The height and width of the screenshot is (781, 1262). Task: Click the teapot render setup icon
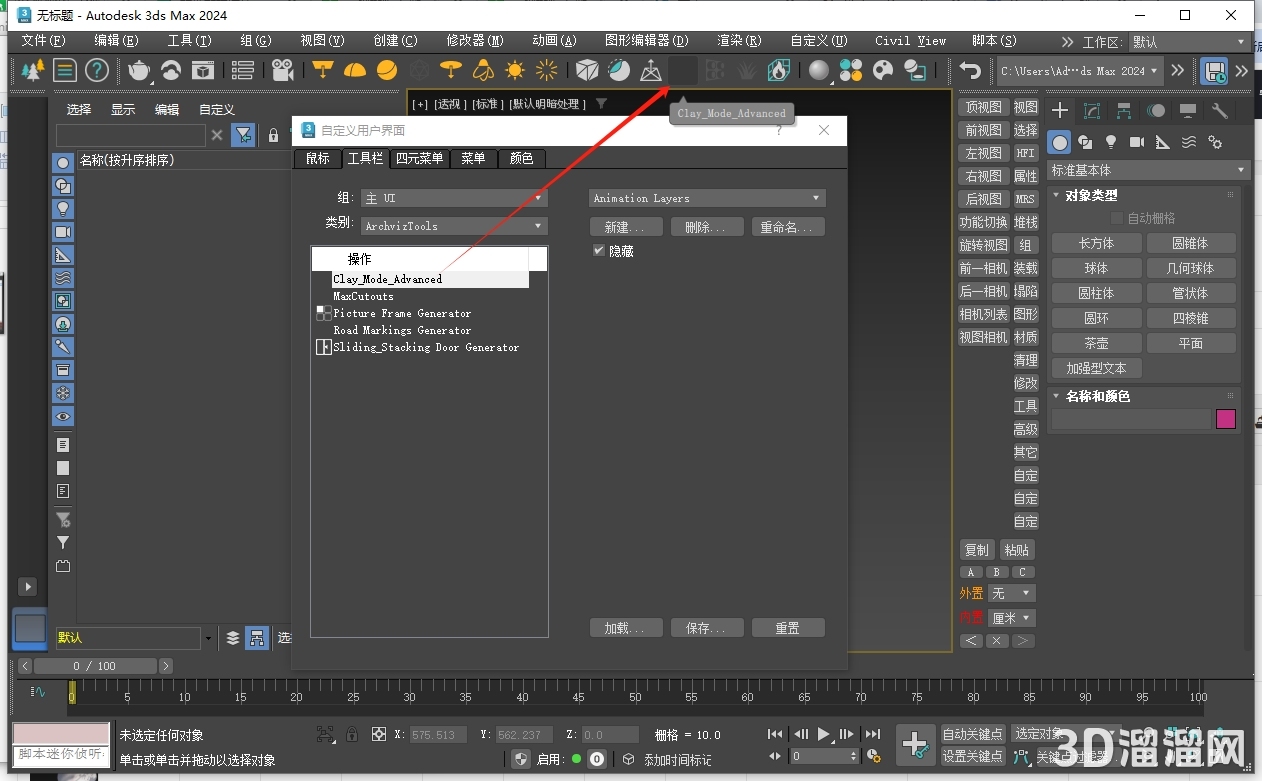[139, 70]
